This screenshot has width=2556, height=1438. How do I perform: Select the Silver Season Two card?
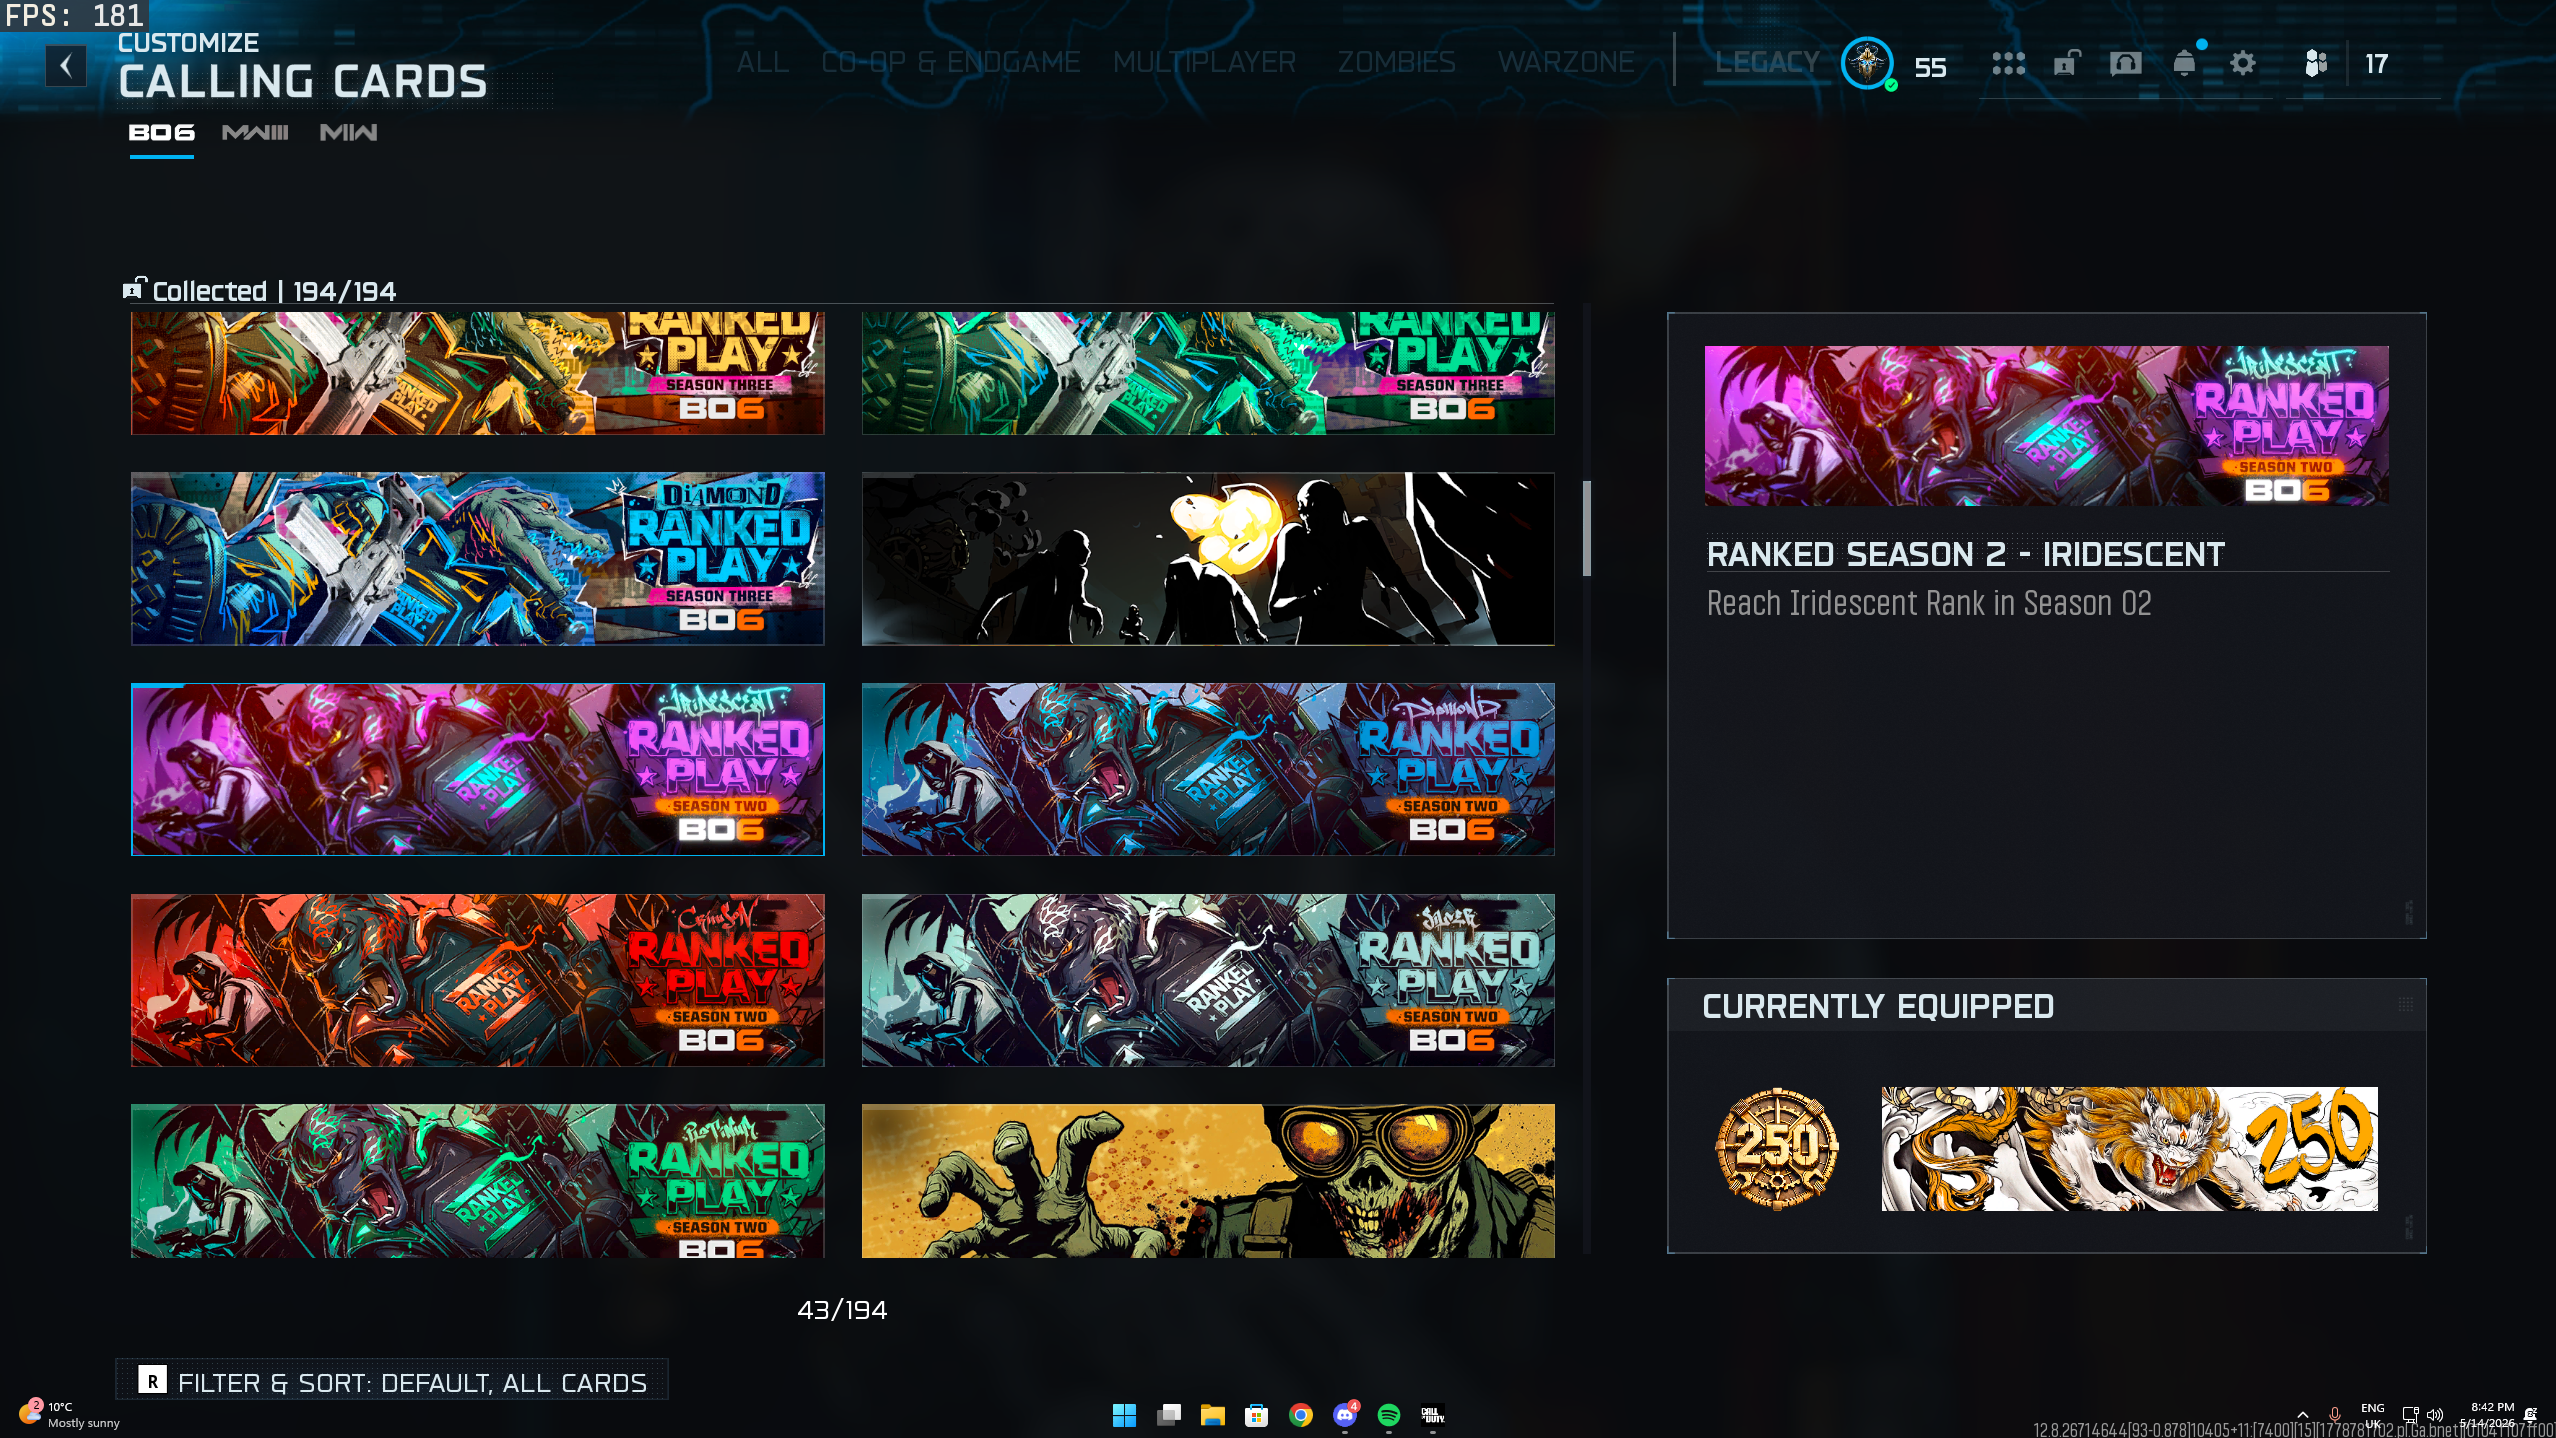pyautogui.click(x=1208, y=980)
